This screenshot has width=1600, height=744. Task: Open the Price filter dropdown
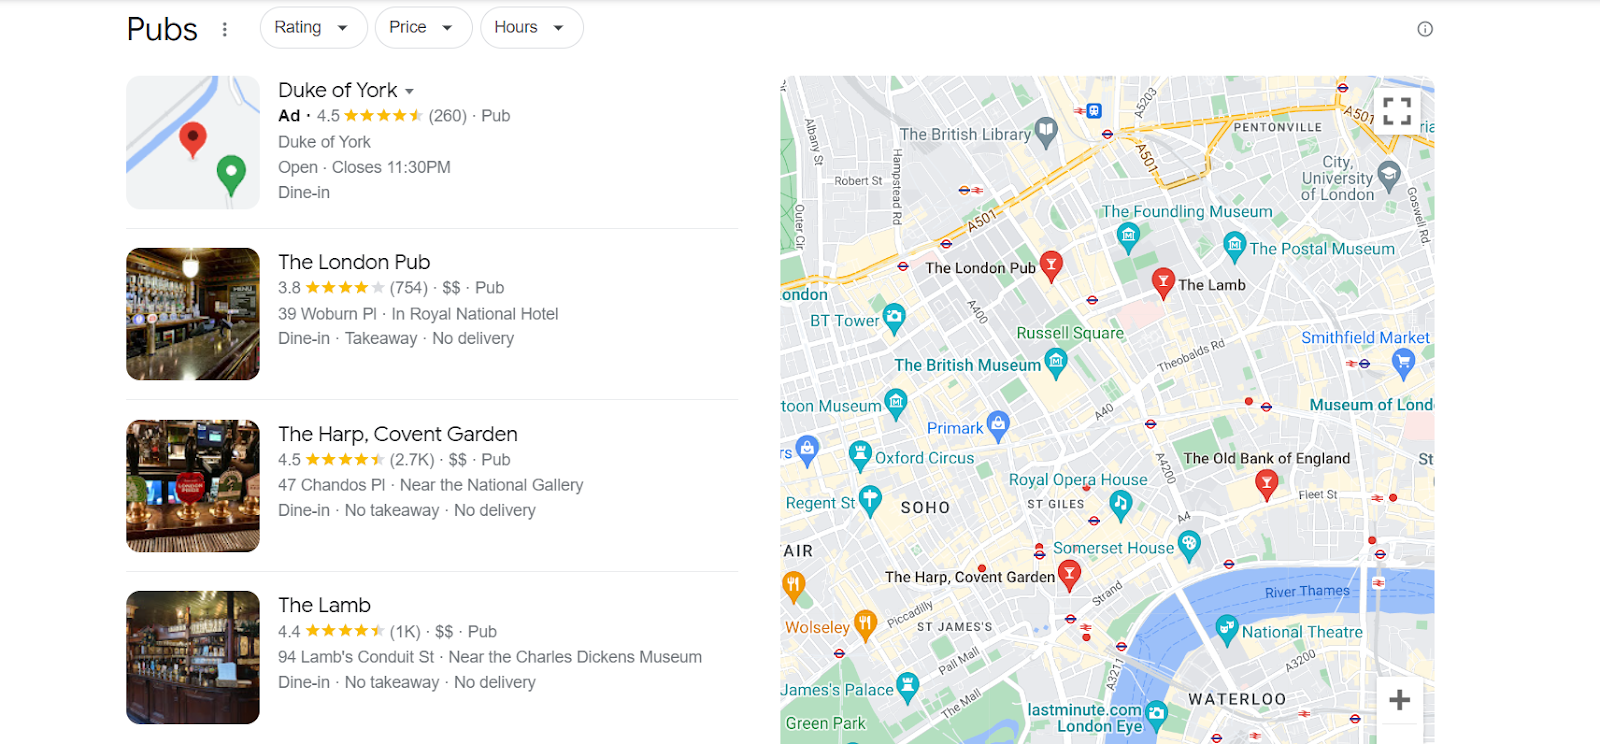point(423,27)
